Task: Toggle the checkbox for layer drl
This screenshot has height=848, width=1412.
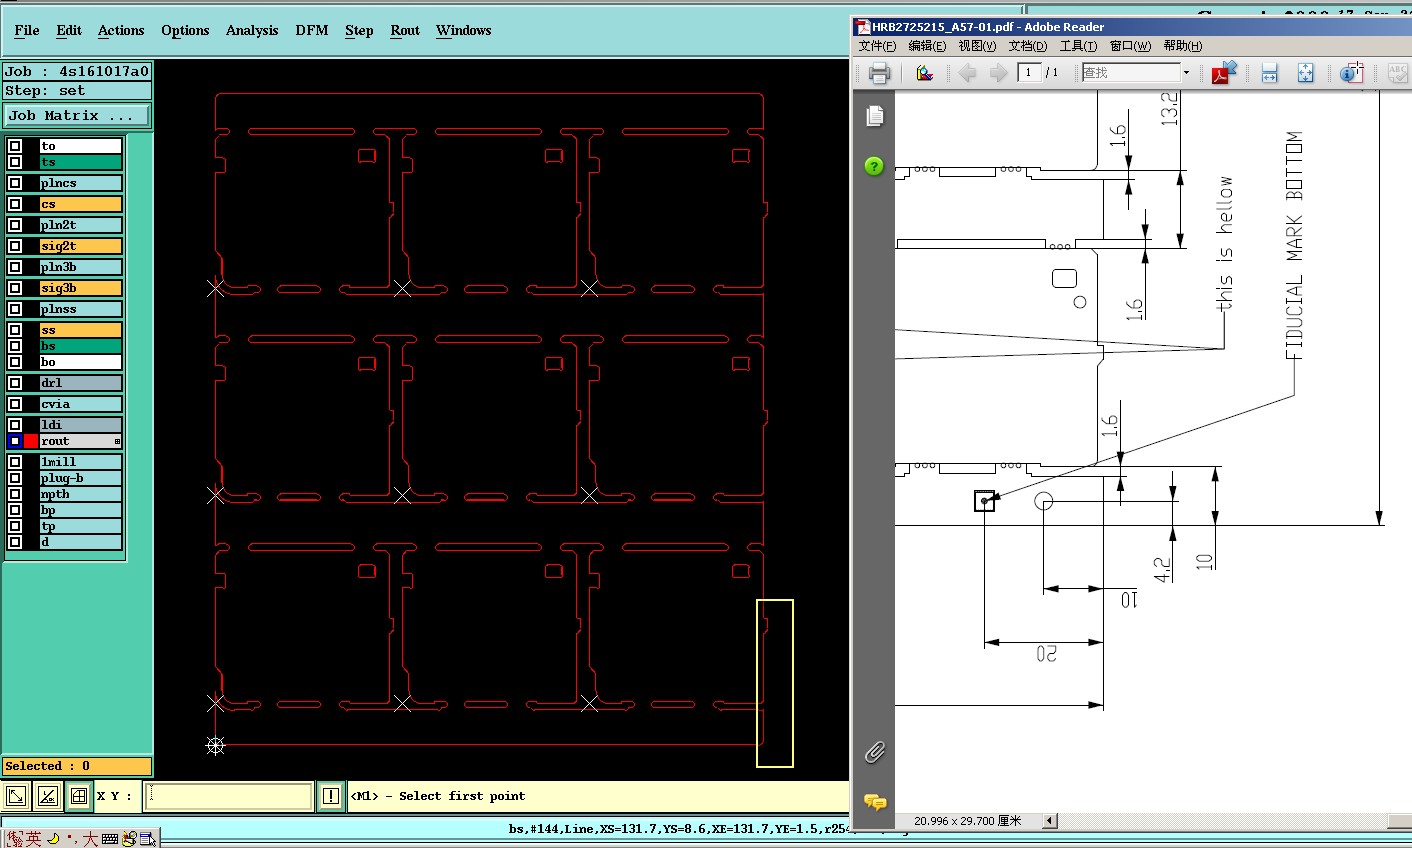Action: click(x=15, y=383)
